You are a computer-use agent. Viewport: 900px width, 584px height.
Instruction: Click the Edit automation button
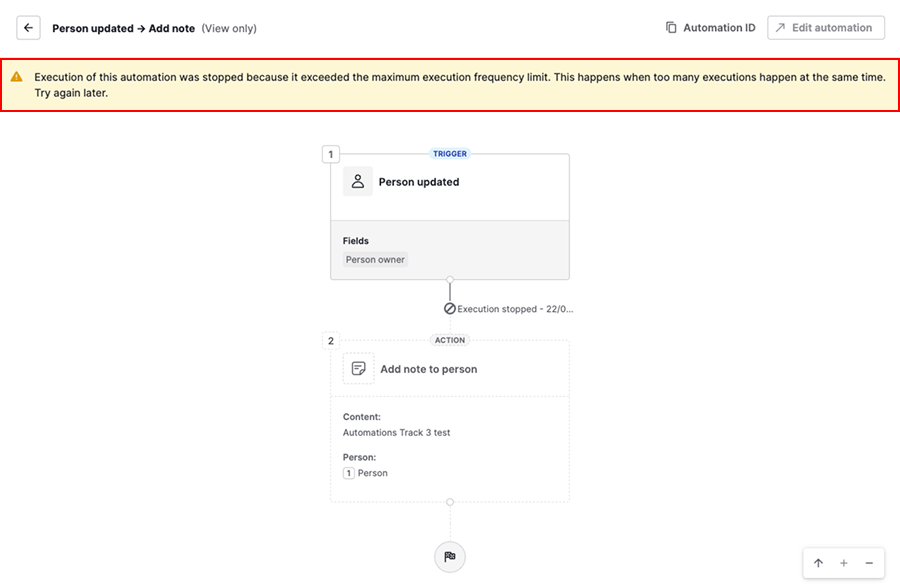[826, 28]
